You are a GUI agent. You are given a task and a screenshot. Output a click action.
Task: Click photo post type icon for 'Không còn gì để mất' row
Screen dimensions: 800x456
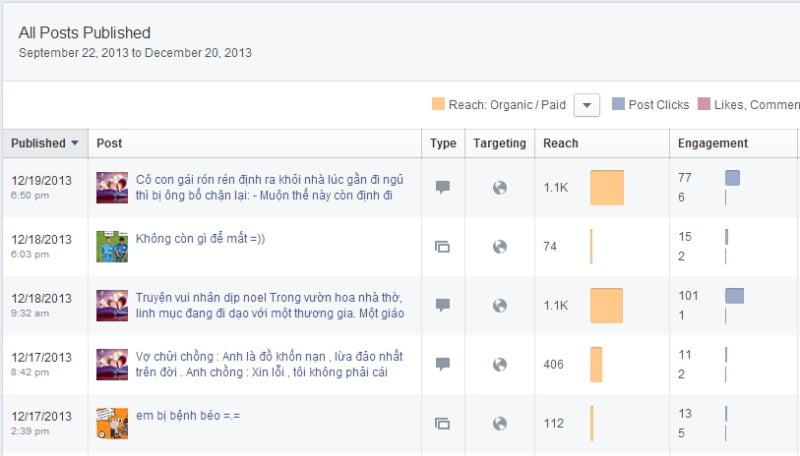pos(443,246)
